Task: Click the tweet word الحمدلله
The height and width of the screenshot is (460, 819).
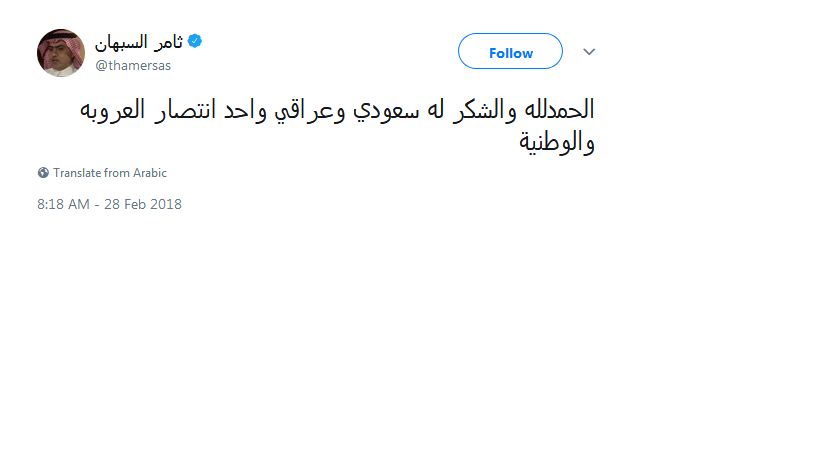Action: (x=559, y=110)
